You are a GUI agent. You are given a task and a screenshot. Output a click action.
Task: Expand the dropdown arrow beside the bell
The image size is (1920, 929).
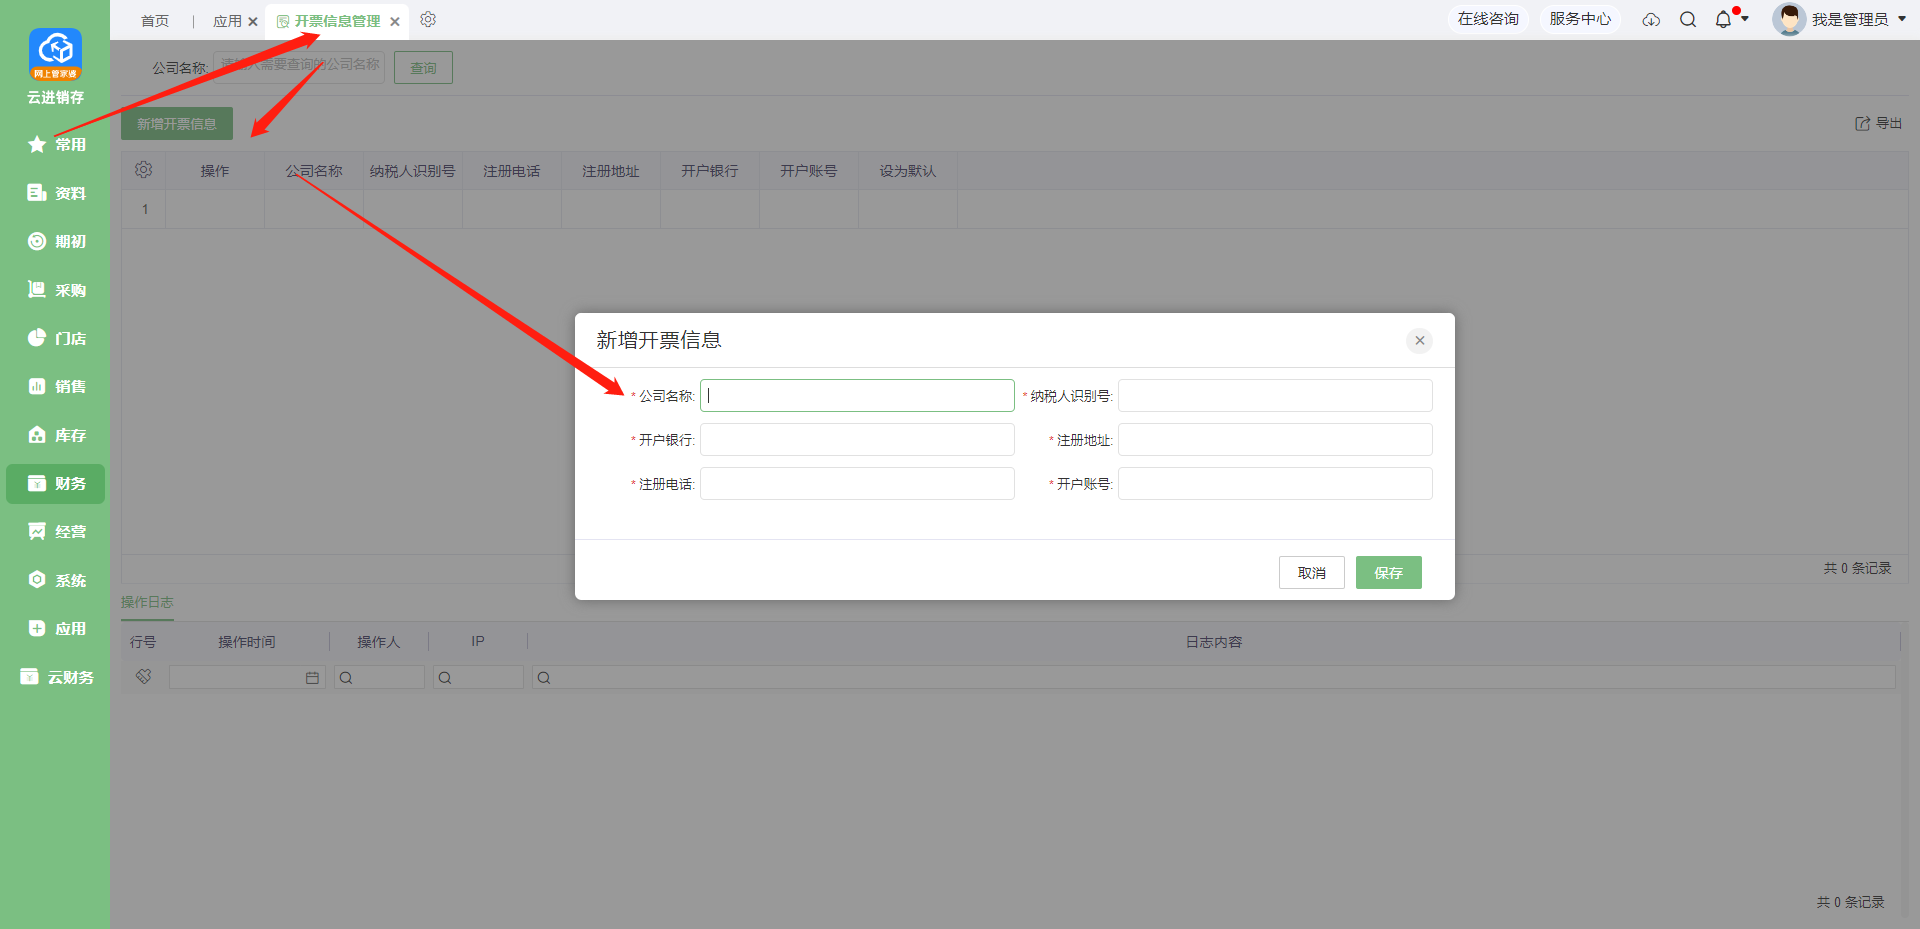(1745, 19)
